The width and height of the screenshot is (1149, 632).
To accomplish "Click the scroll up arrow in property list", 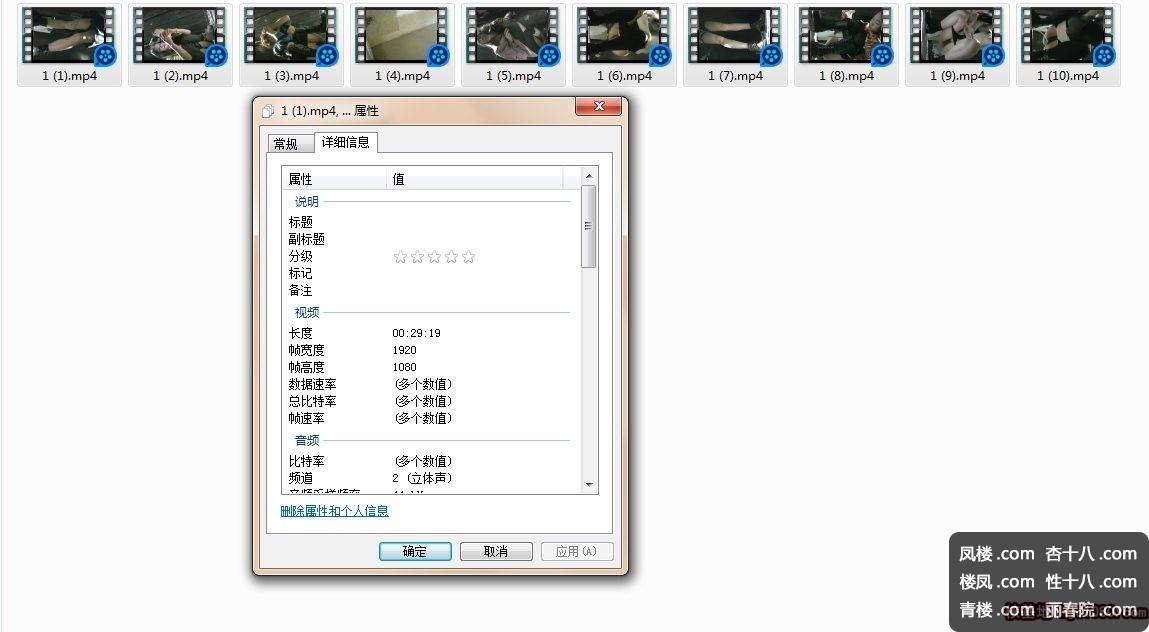I will [588, 176].
